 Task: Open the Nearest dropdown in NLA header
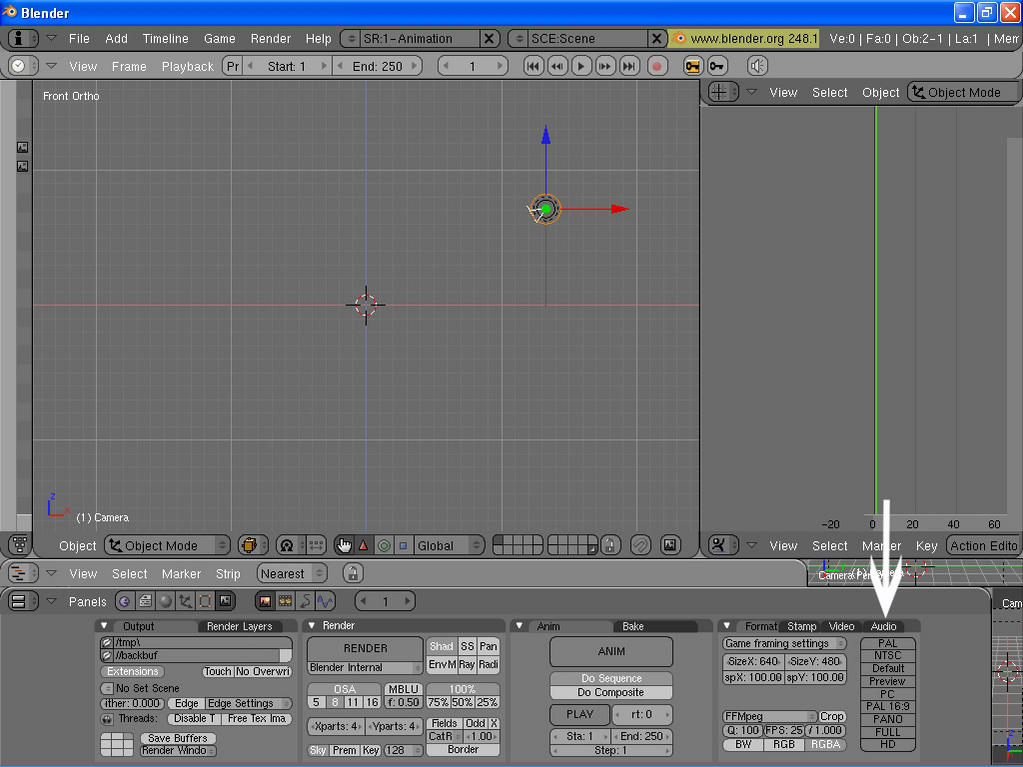[292, 573]
